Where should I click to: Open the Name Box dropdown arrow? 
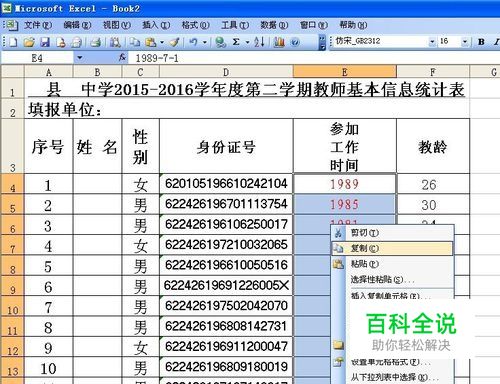coord(79,58)
